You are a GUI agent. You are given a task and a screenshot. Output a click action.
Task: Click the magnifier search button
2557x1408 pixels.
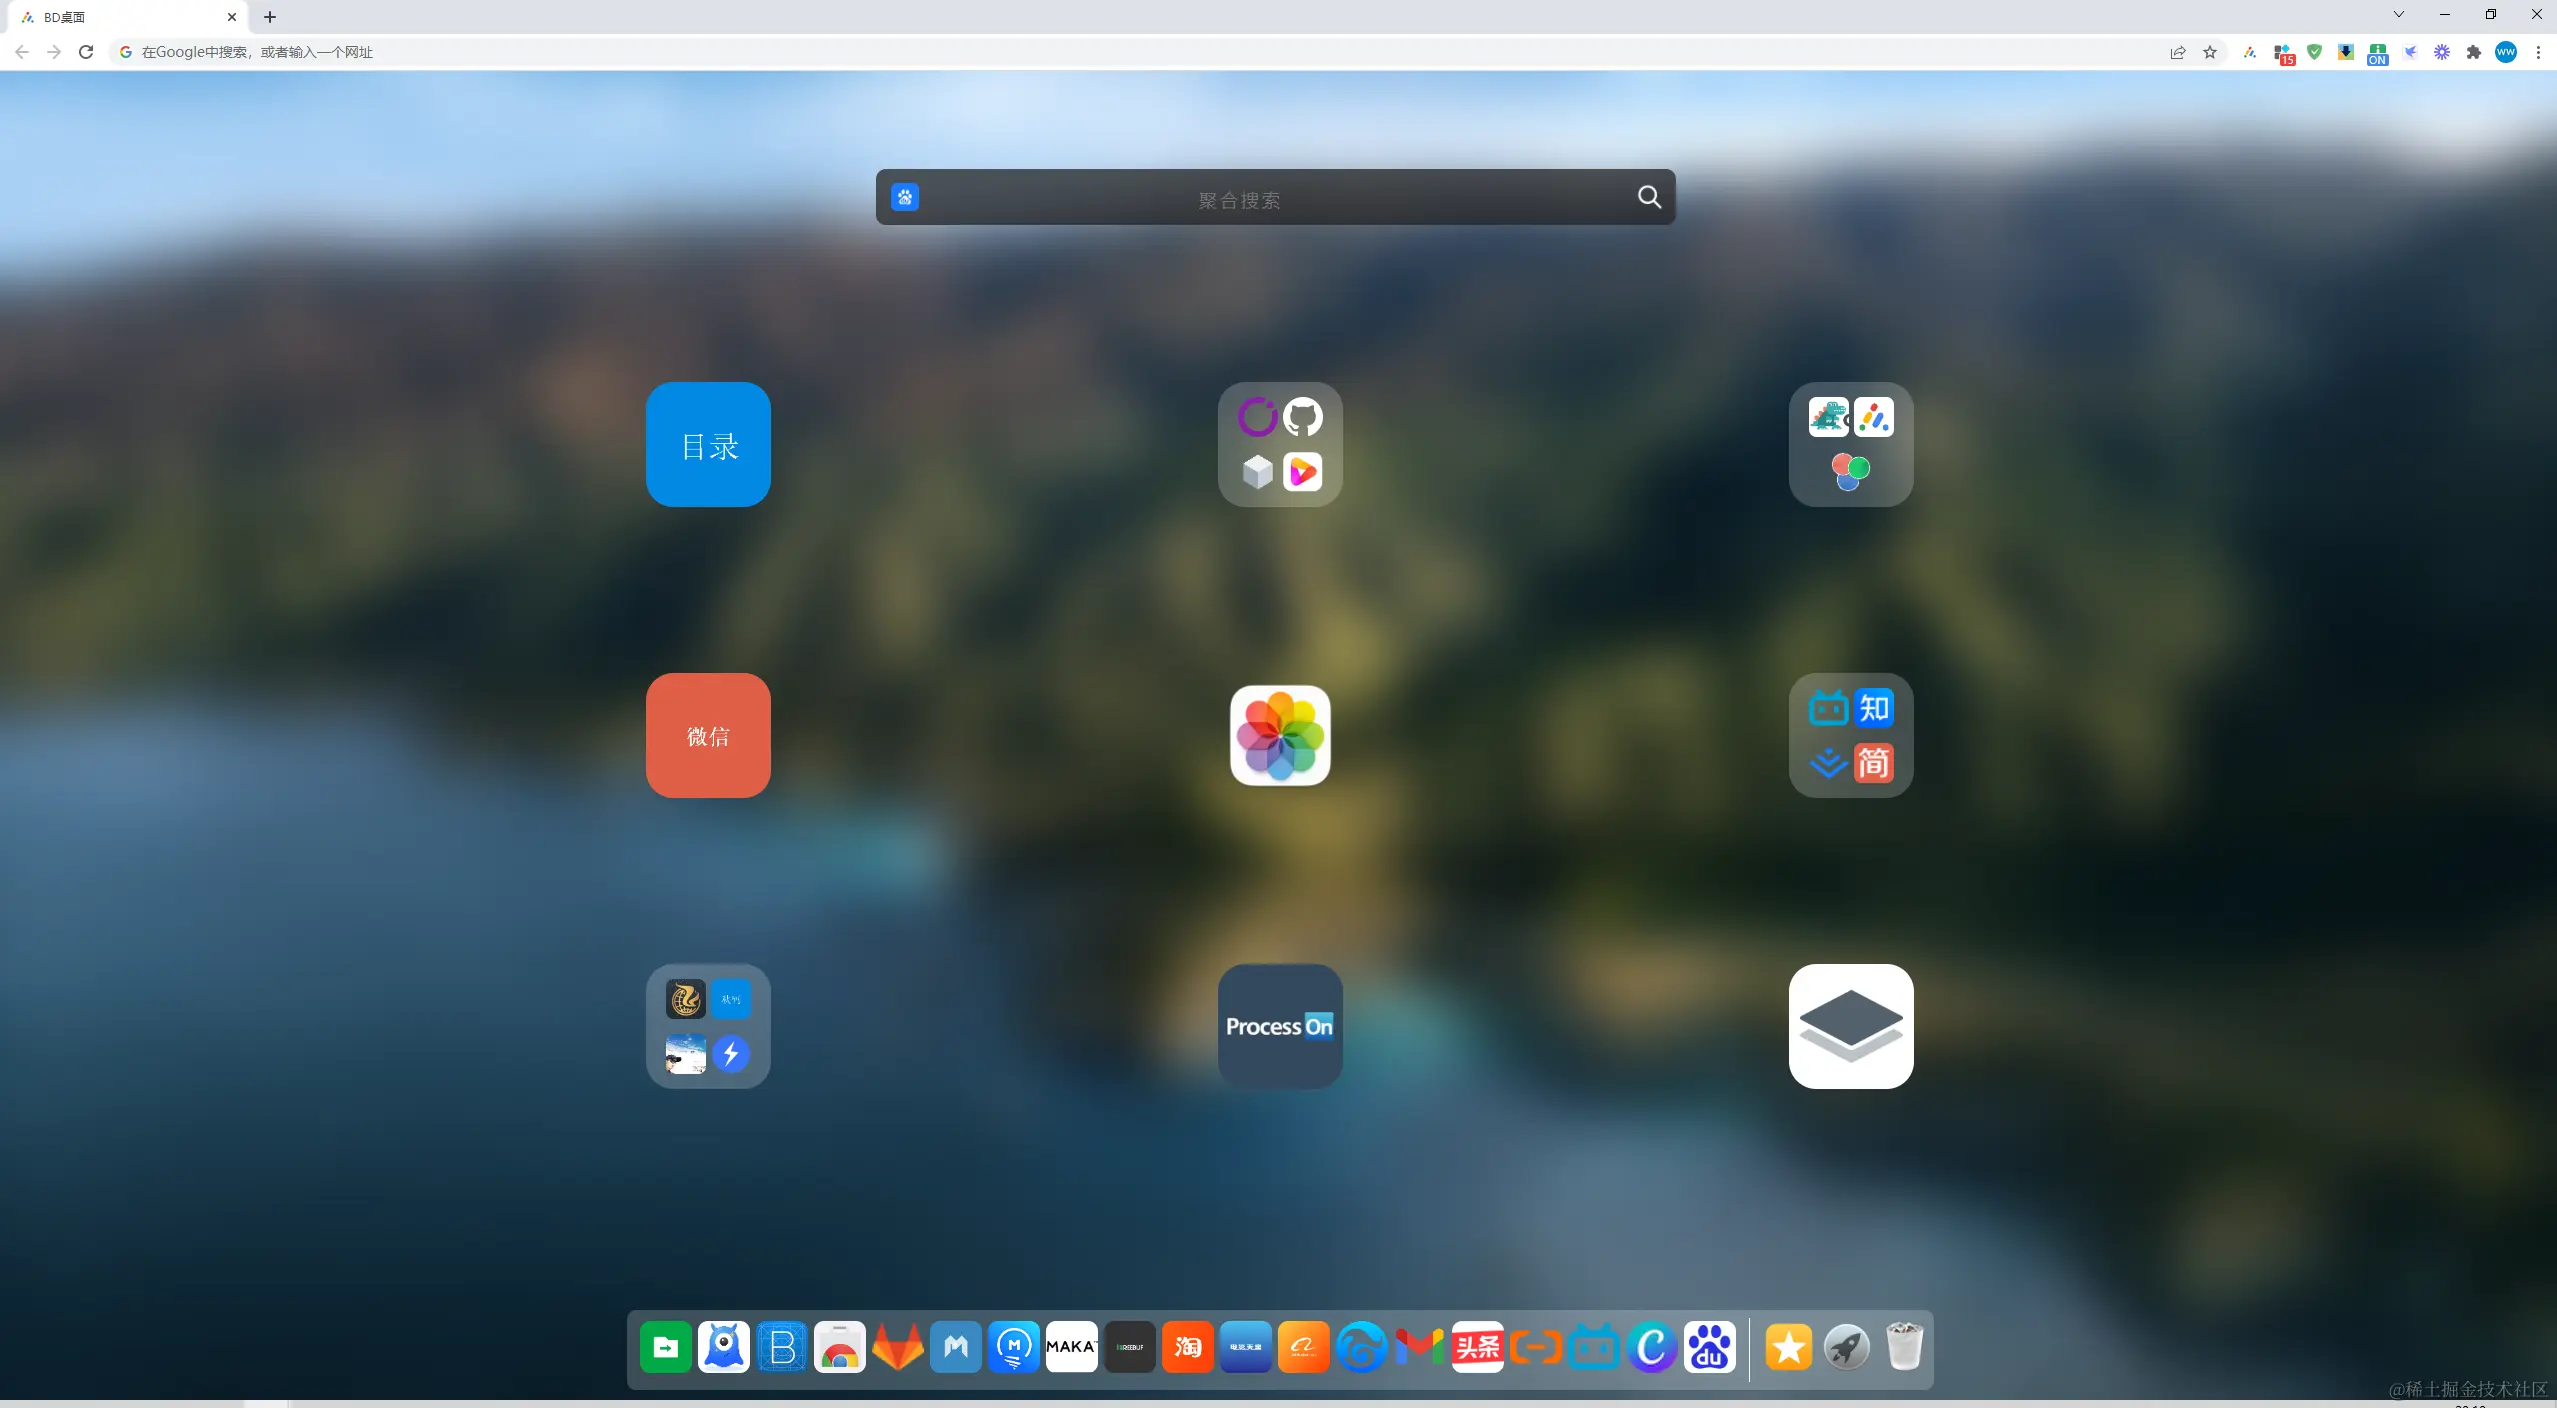pos(1649,197)
